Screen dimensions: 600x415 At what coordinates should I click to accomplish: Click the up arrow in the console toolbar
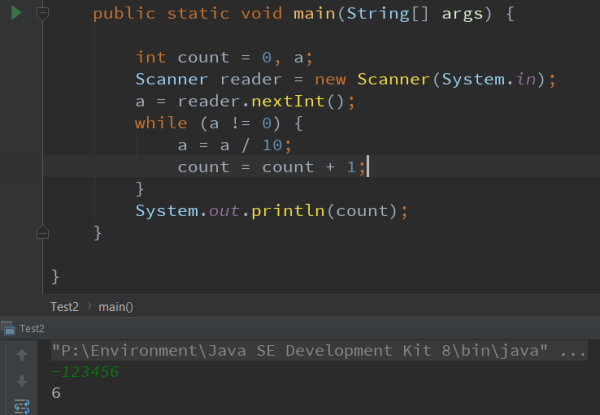point(21,355)
